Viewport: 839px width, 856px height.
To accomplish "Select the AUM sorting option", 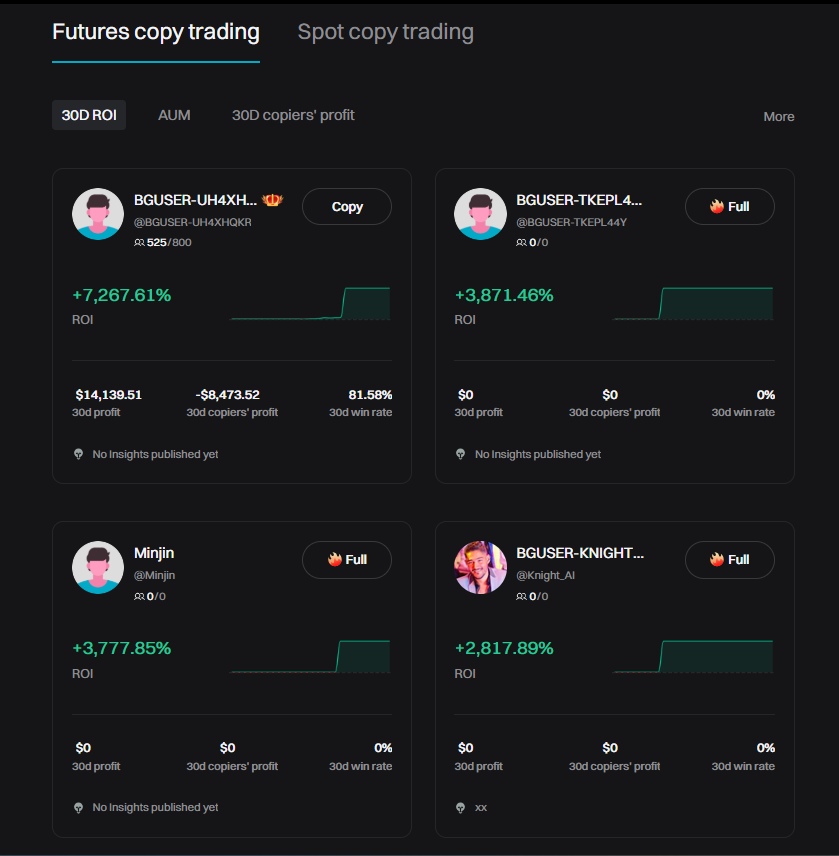I will [x=172, y=115].
